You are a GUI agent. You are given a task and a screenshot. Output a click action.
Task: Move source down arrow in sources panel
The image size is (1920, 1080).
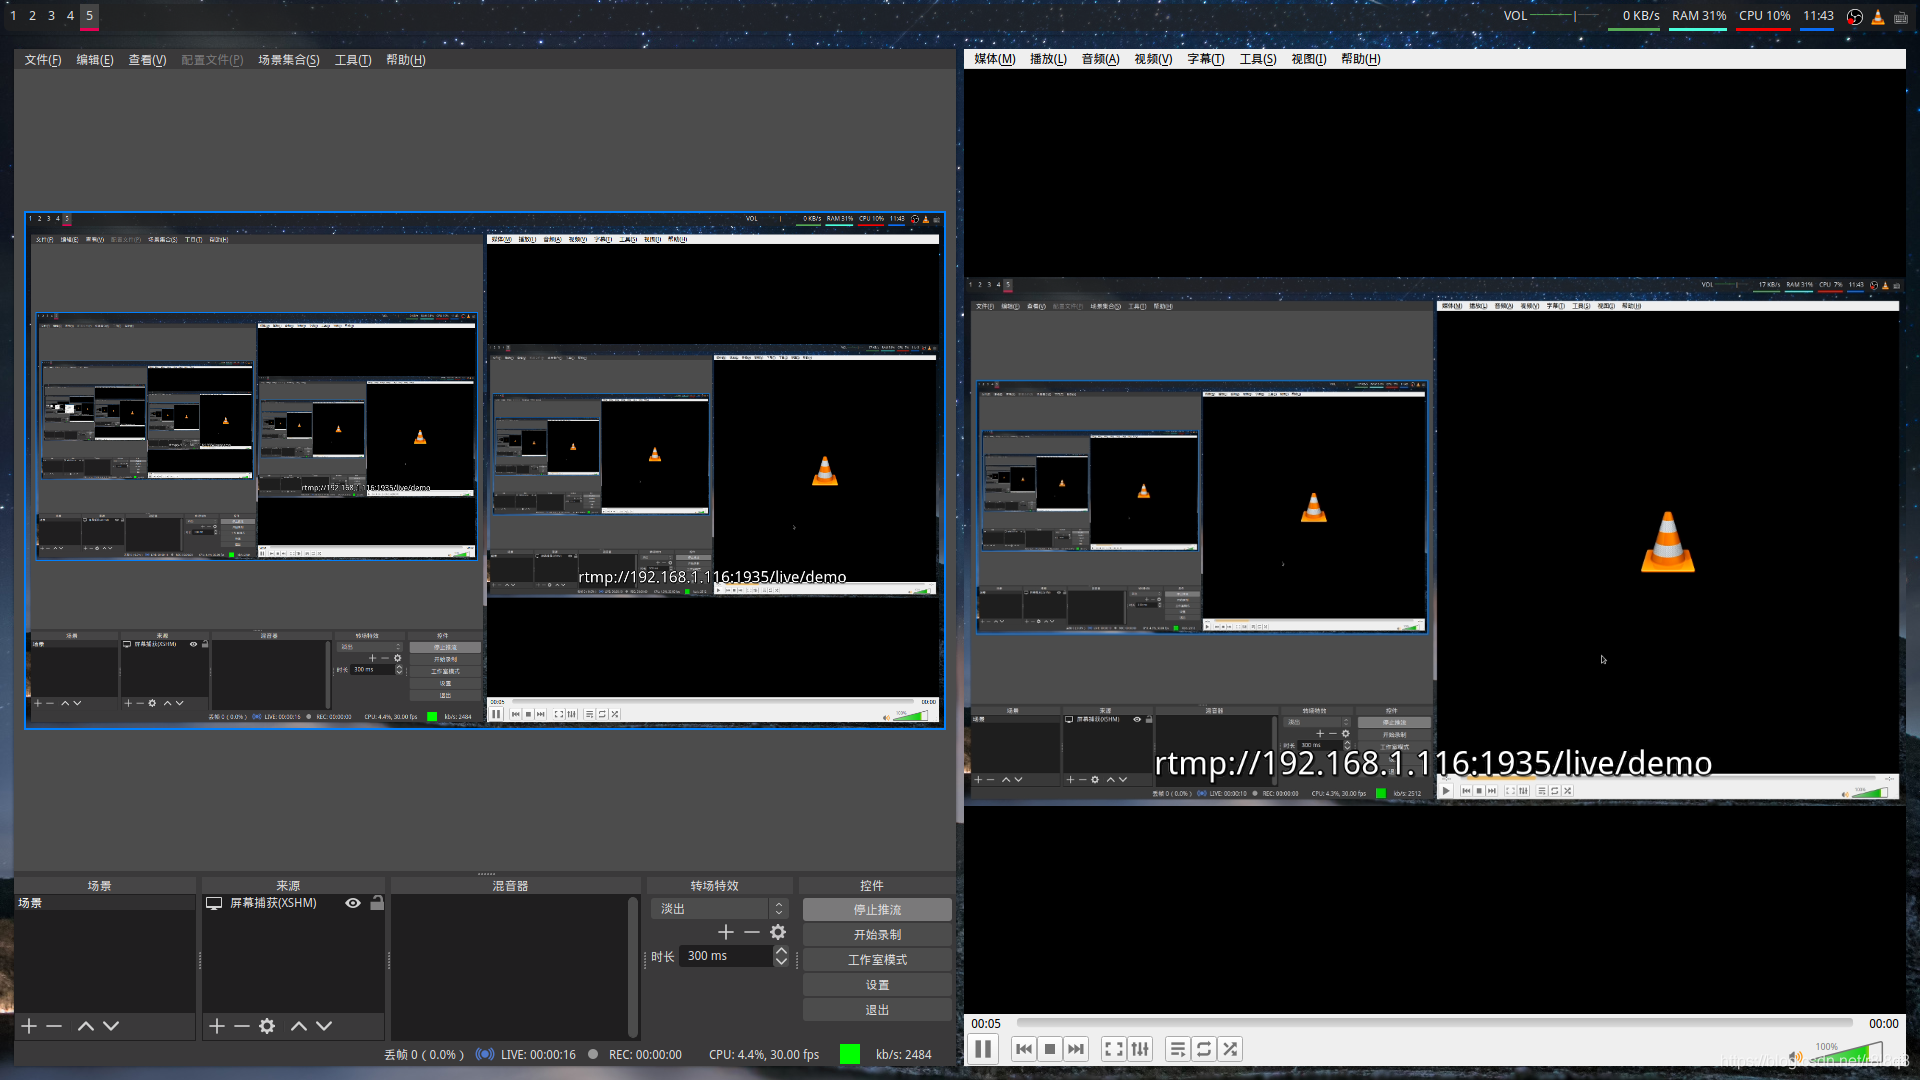click(x=324, y=1026)
